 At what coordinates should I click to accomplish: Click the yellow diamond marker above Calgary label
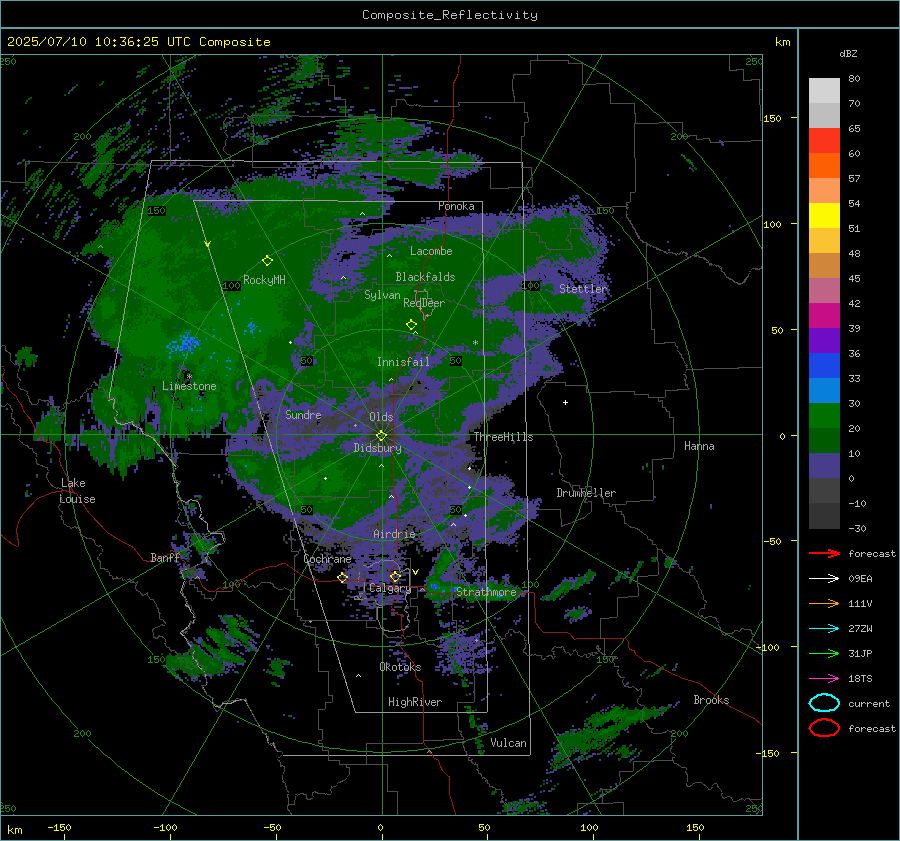tap(395, 576)
